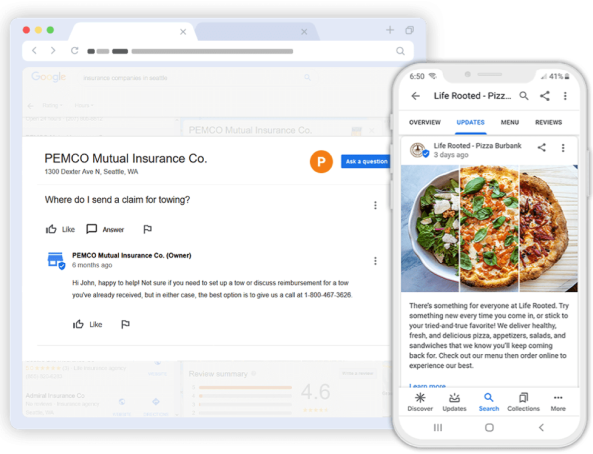Image resolution: width=593 pixels, height=454 pixels.
Task: Tap the phone back arrow
Action: pyautogui.click(x=416, y=96)
